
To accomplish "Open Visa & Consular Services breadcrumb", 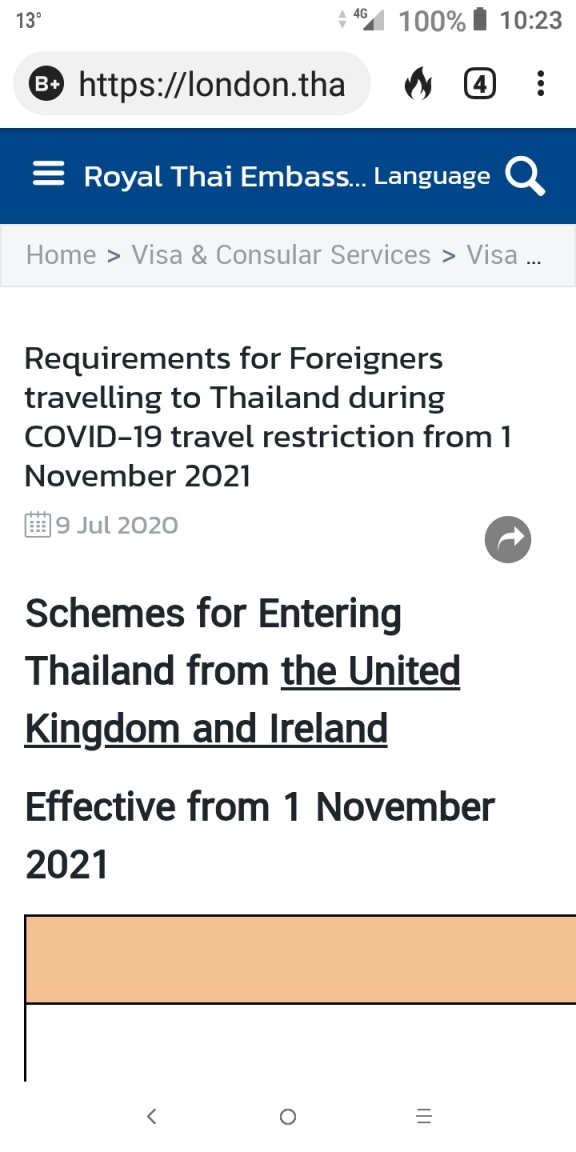I will (x=281, y=255).
